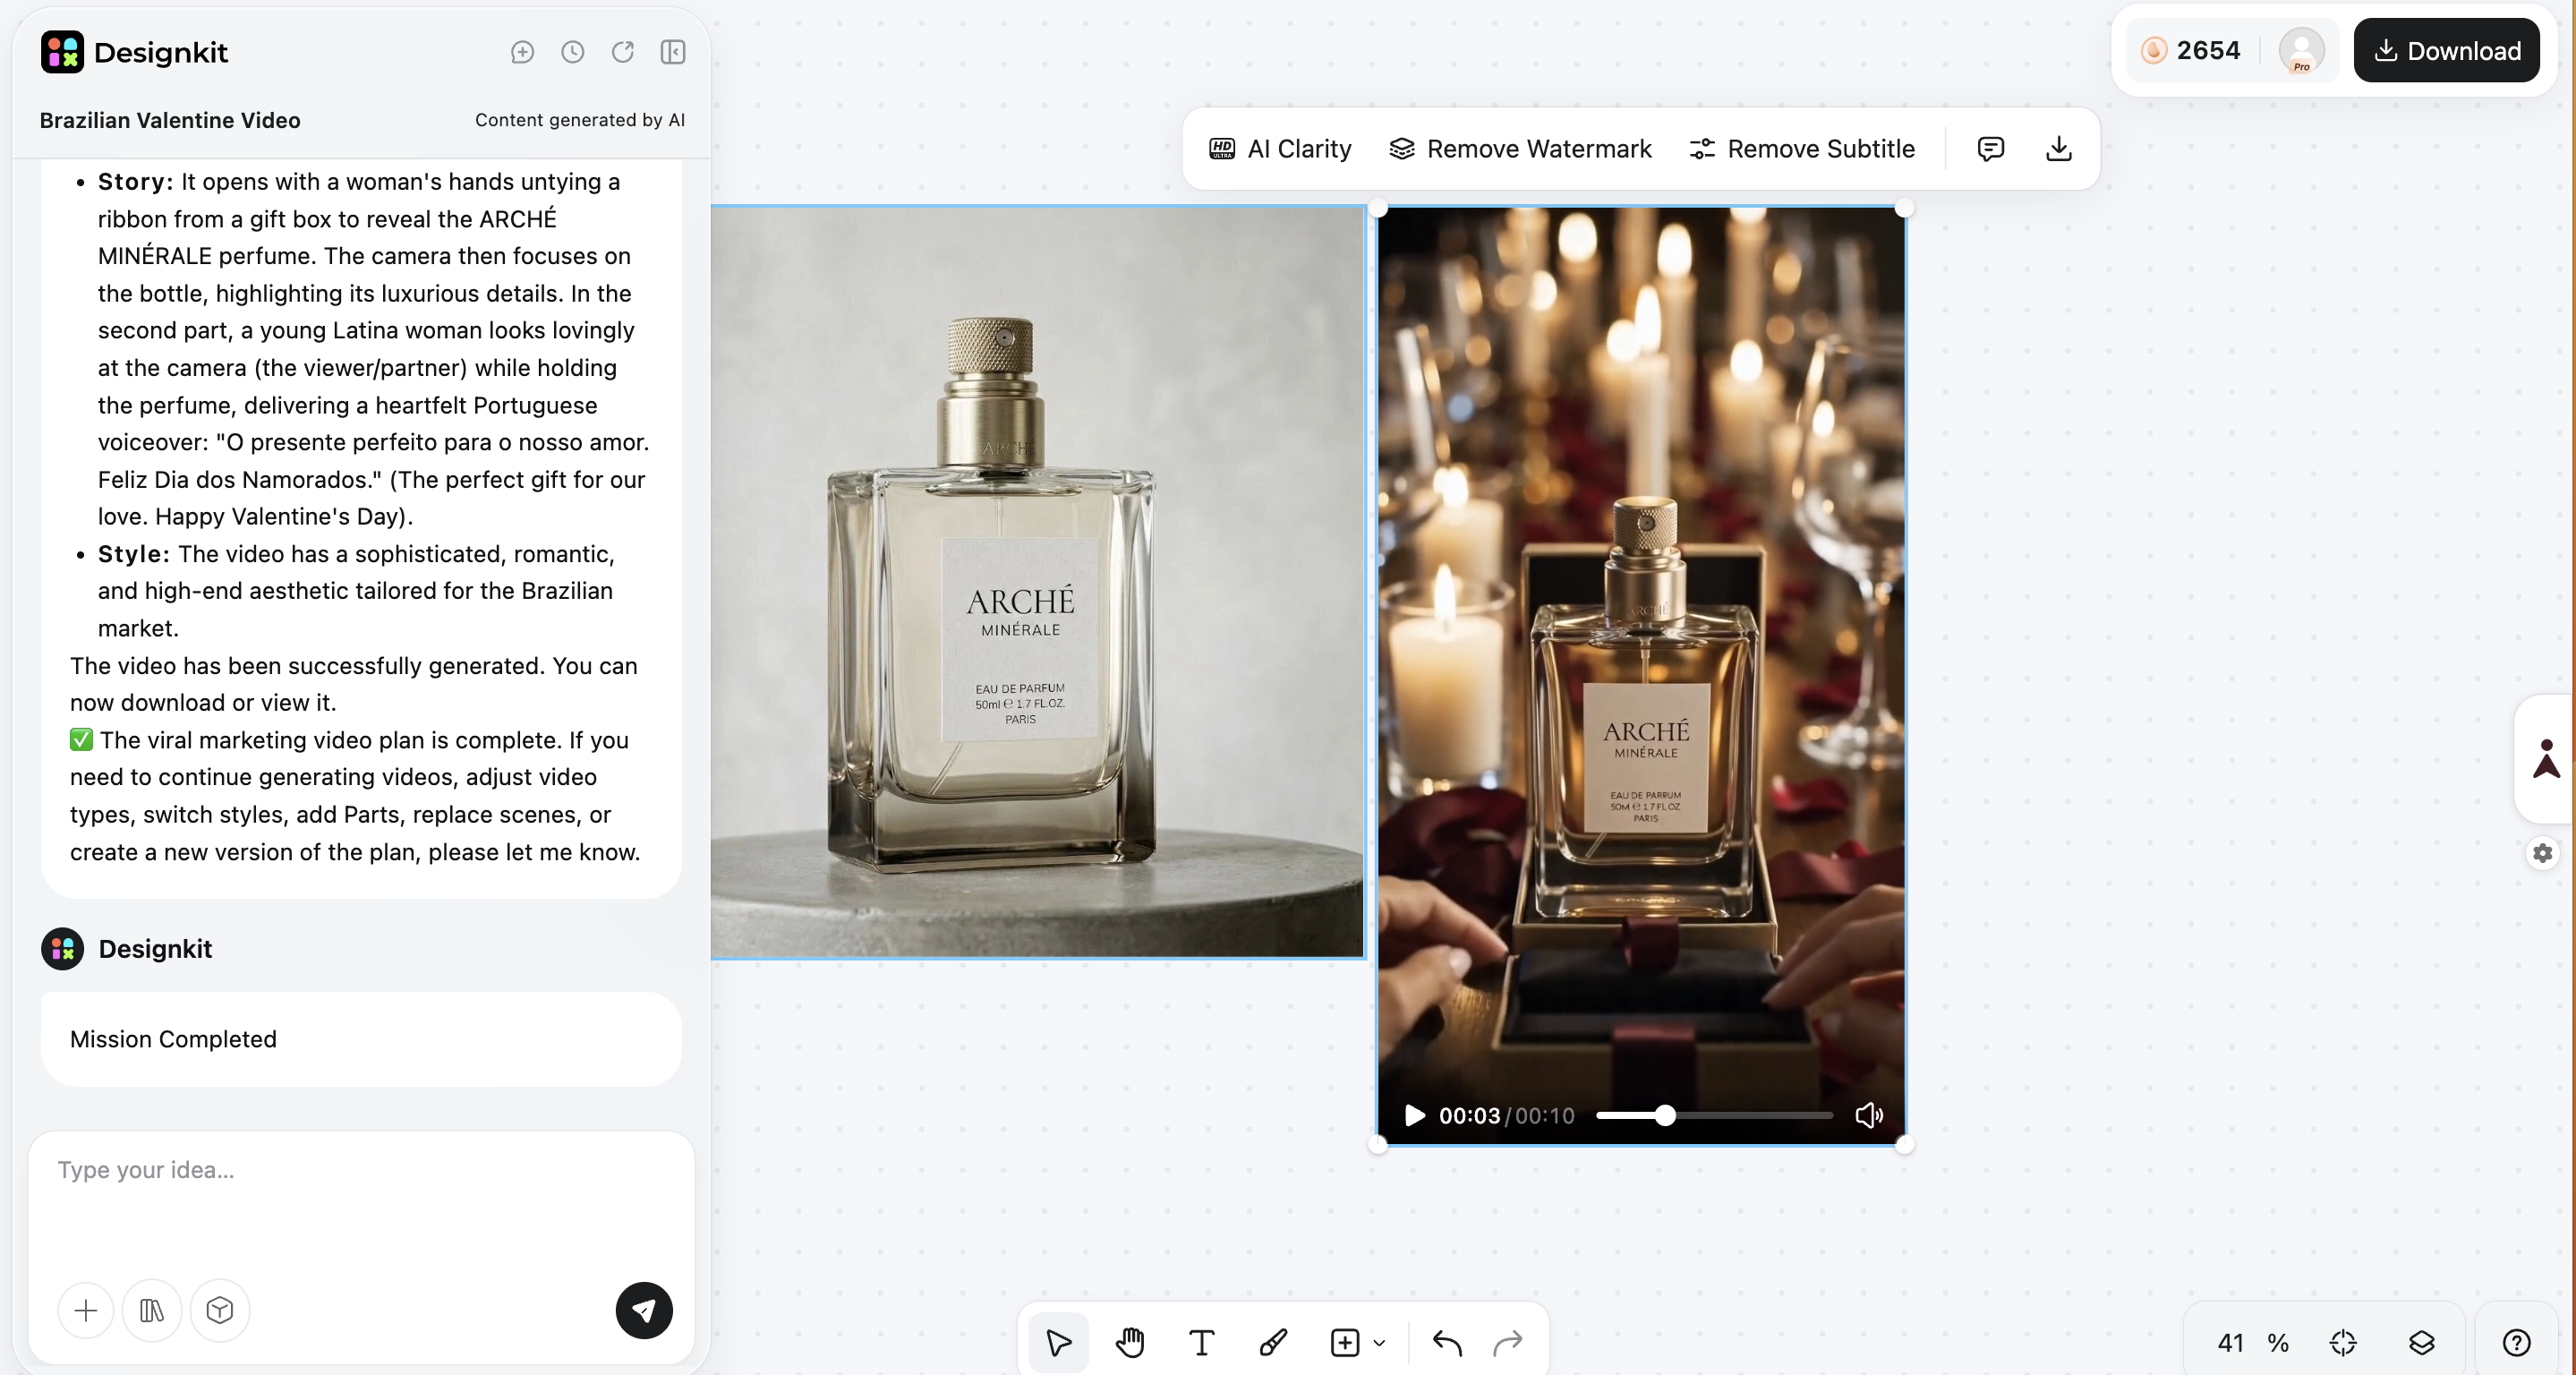This screenshot has width=2576, height=1375.
Task: Click the video progress slider
Action: [x=1714, y=1115]
